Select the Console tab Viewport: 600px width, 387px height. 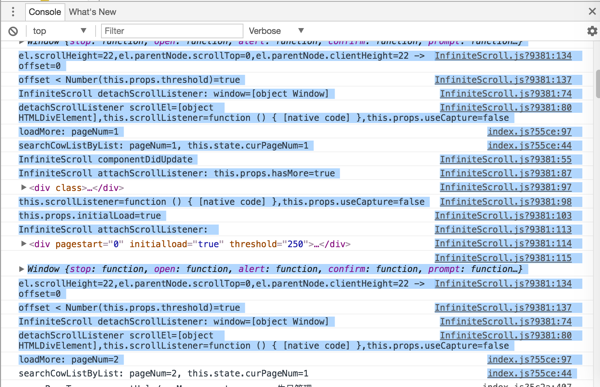45,12
